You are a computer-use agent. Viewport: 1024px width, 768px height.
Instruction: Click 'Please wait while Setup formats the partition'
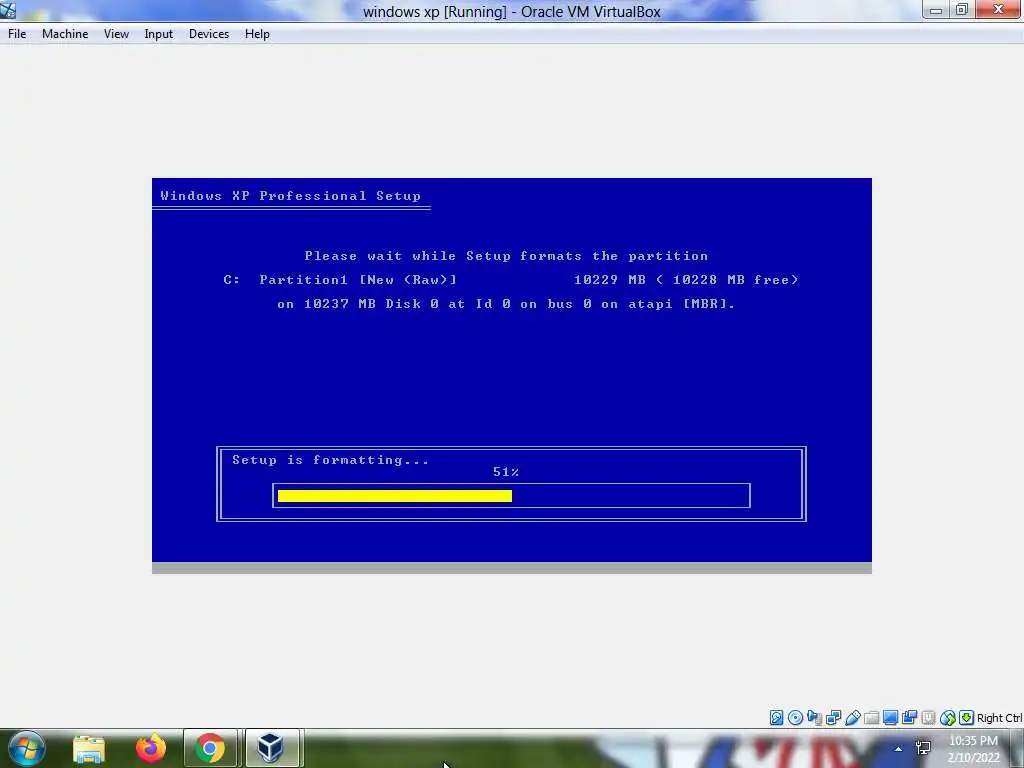(506, 256)
